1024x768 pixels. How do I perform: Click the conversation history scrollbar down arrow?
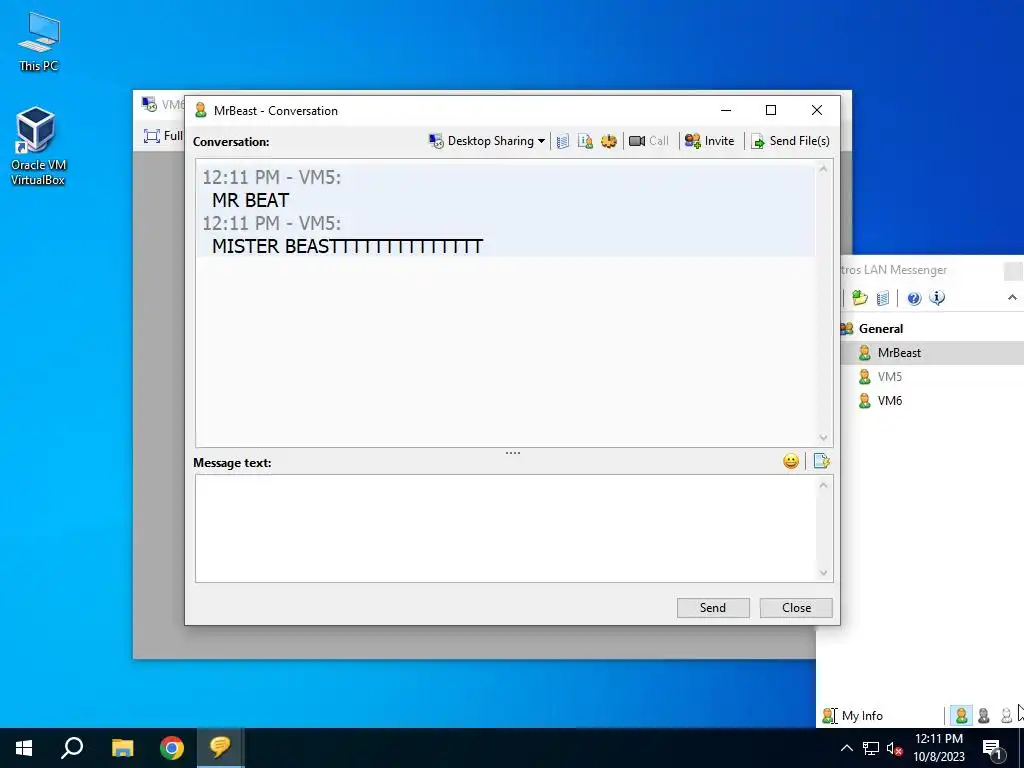click(823, 438)
